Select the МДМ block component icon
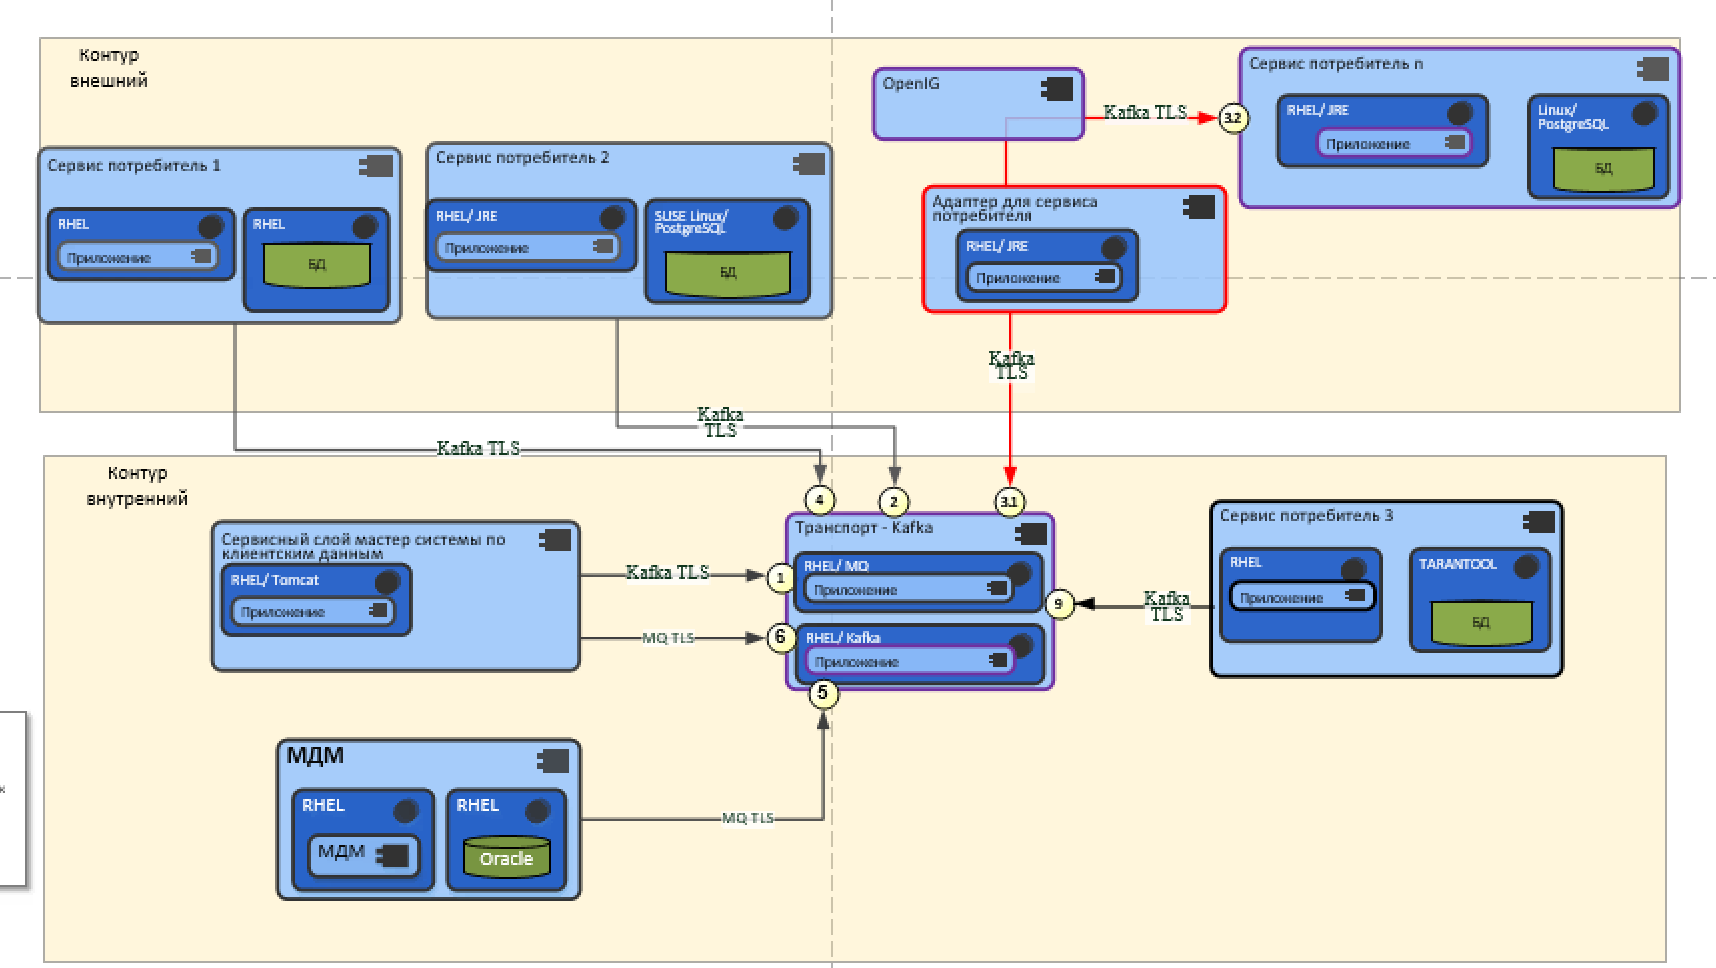The height and width of the screenshot is (968, 1716). [x=552, y=761]
